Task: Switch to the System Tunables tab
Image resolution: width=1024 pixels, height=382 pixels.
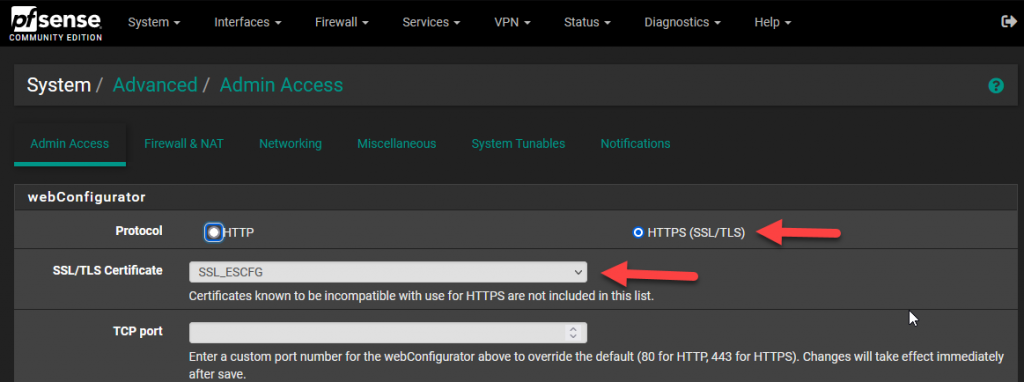Action: point(518,144)
